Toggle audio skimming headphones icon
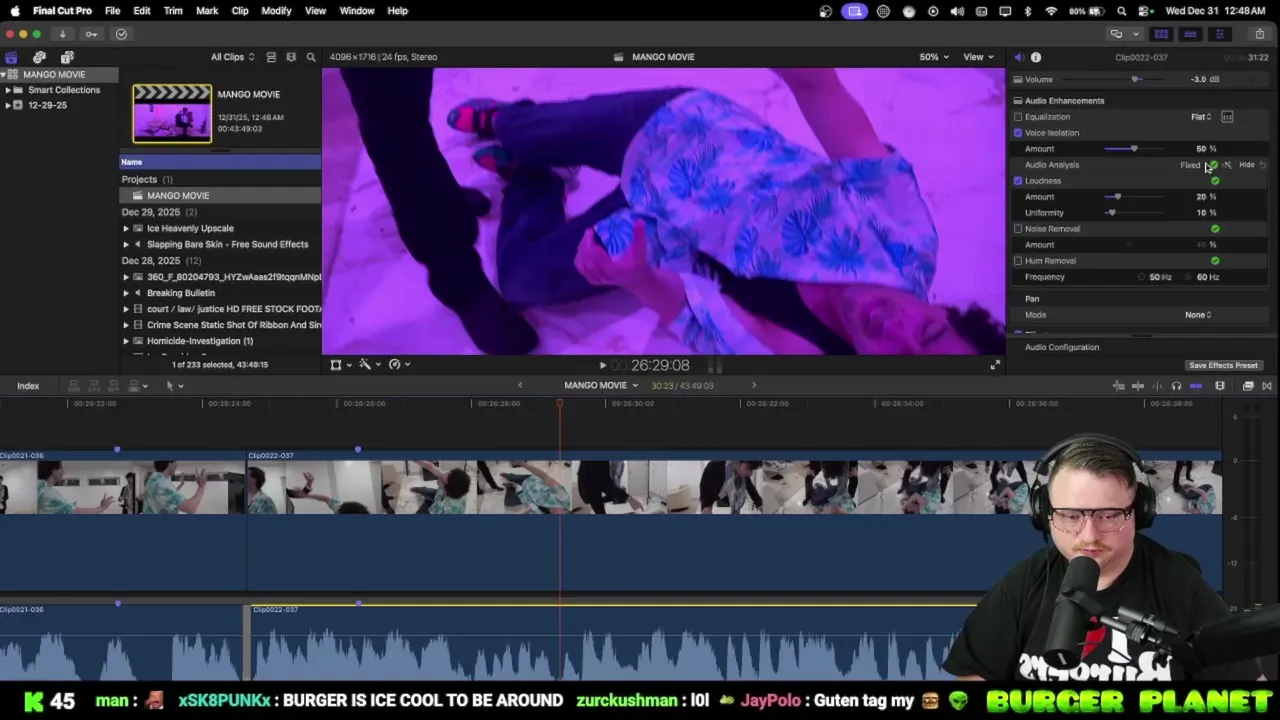This screenshot has height=720, width=1280. point(1176,386)
